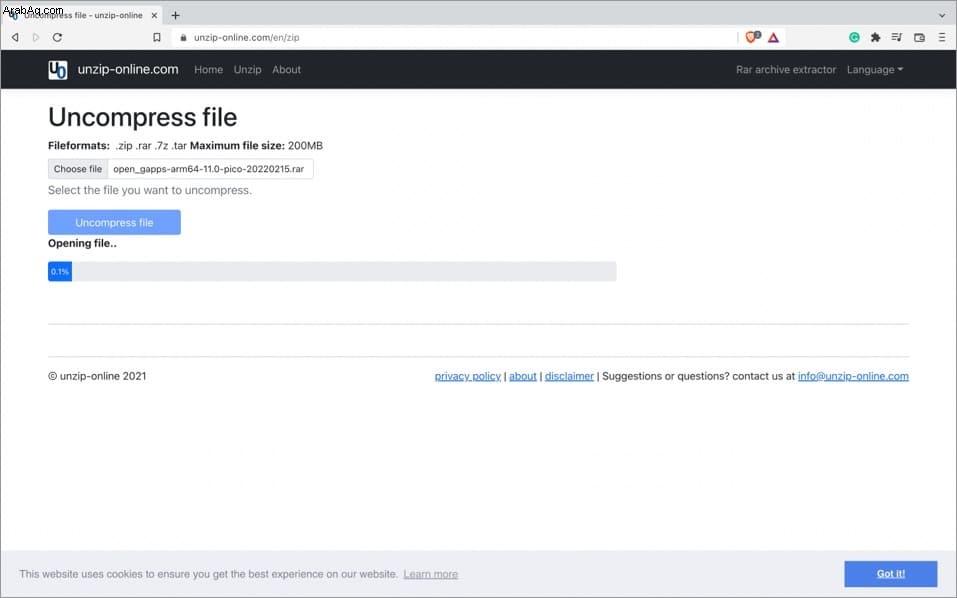This screenshot has height=598, width=957.
Task: Open the About nav item
Action: [x=286, y=70]
